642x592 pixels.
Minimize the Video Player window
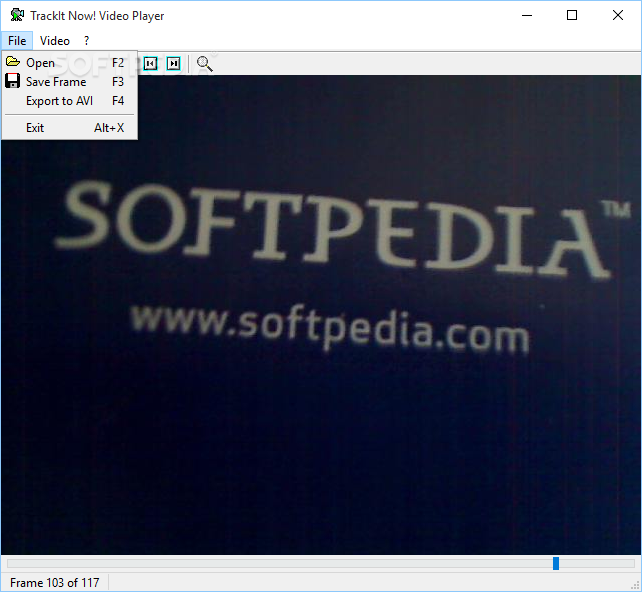(x=527, y=16)
